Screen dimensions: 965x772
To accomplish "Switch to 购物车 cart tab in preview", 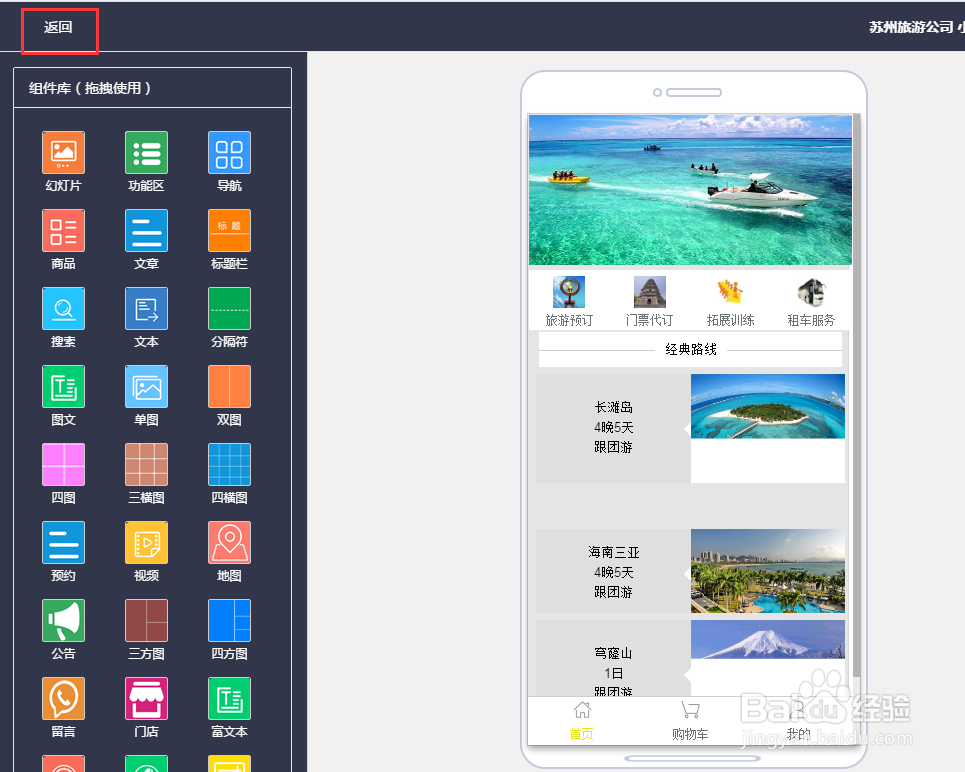I will 690,721.
